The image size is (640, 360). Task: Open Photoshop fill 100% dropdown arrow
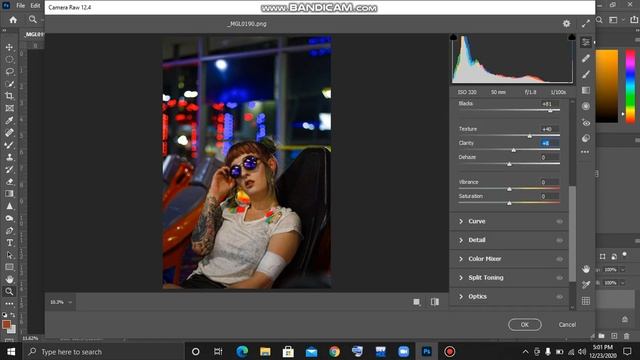pos(622,283)
